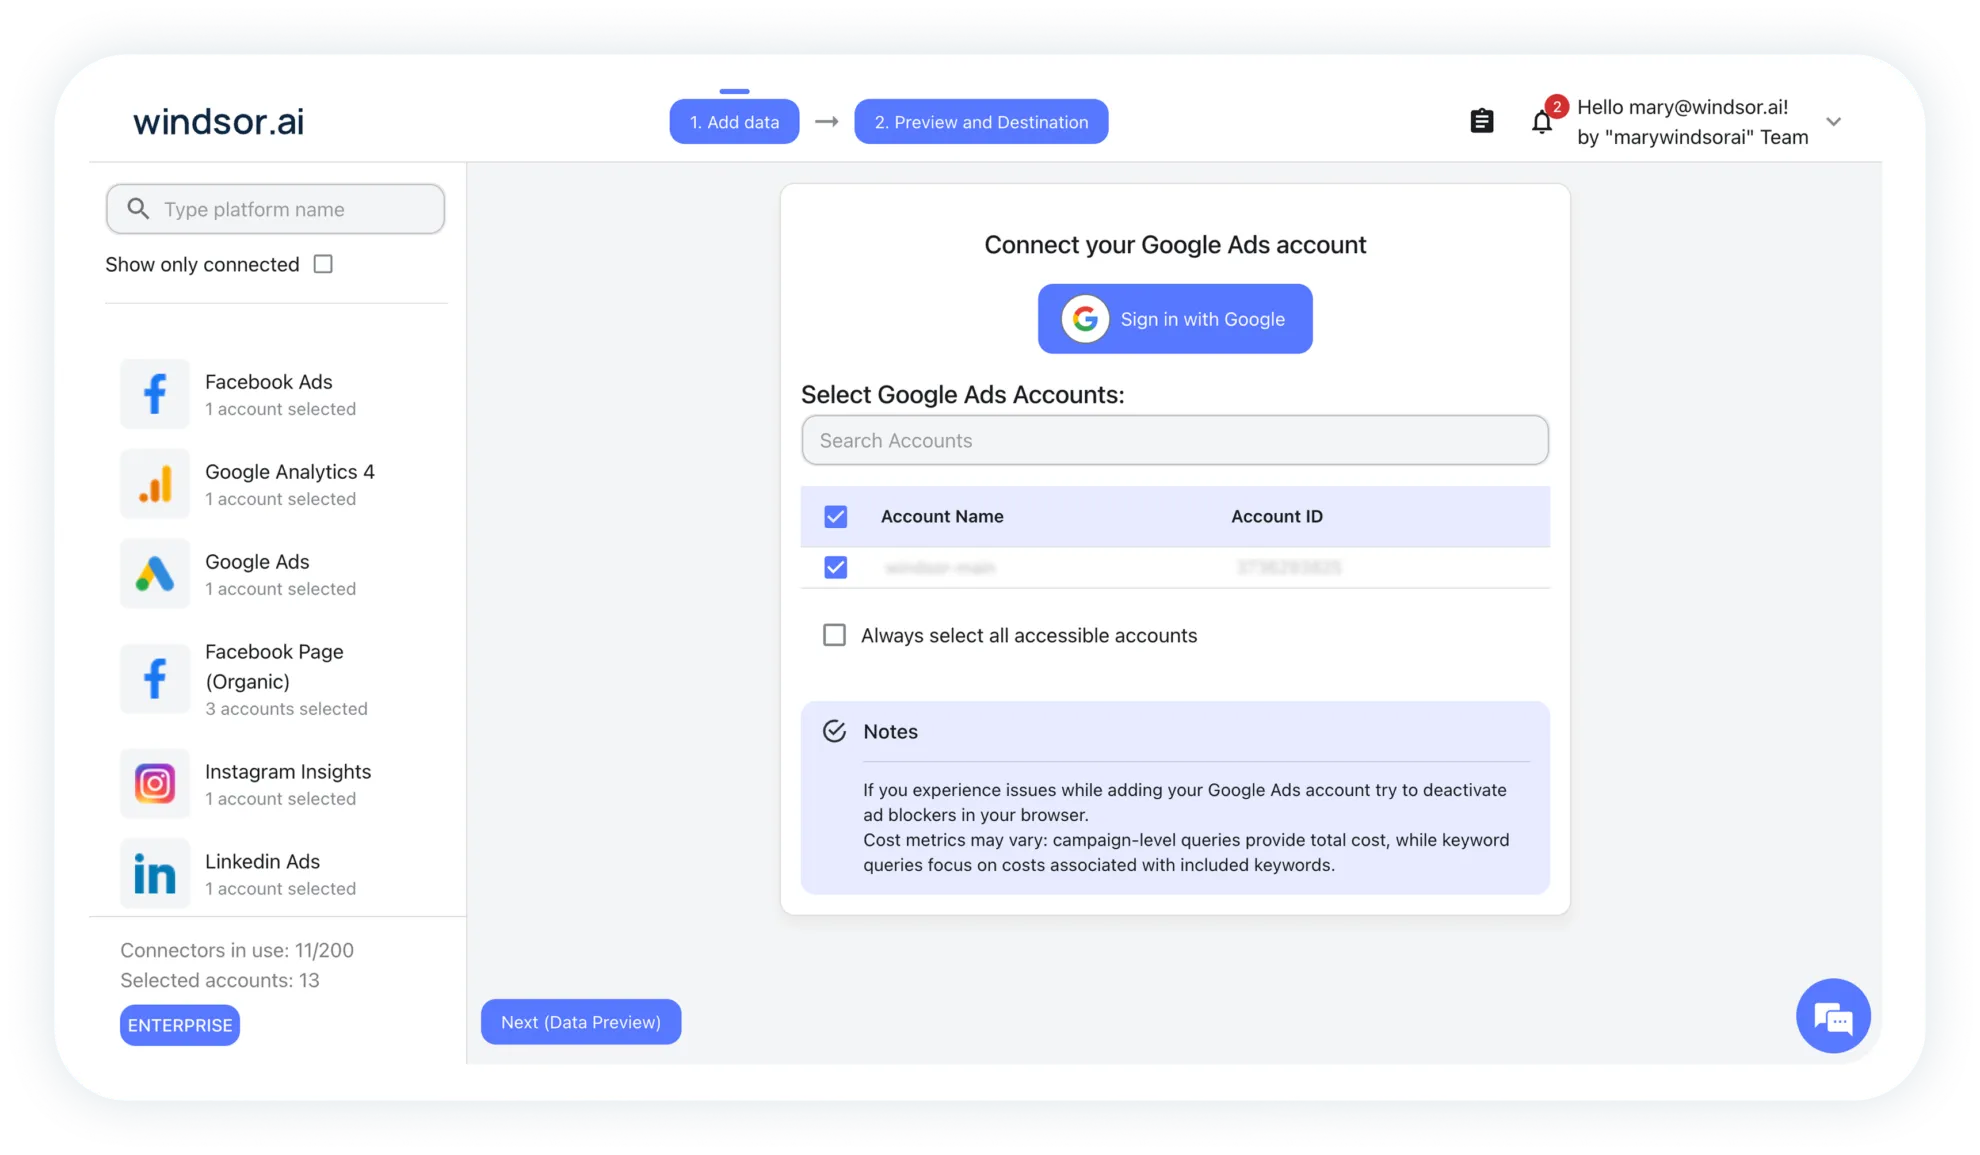Click the magnifier icon in platform search
Image resolution: width=1980 pixels, height=1155 pixels.
point(139,209)
